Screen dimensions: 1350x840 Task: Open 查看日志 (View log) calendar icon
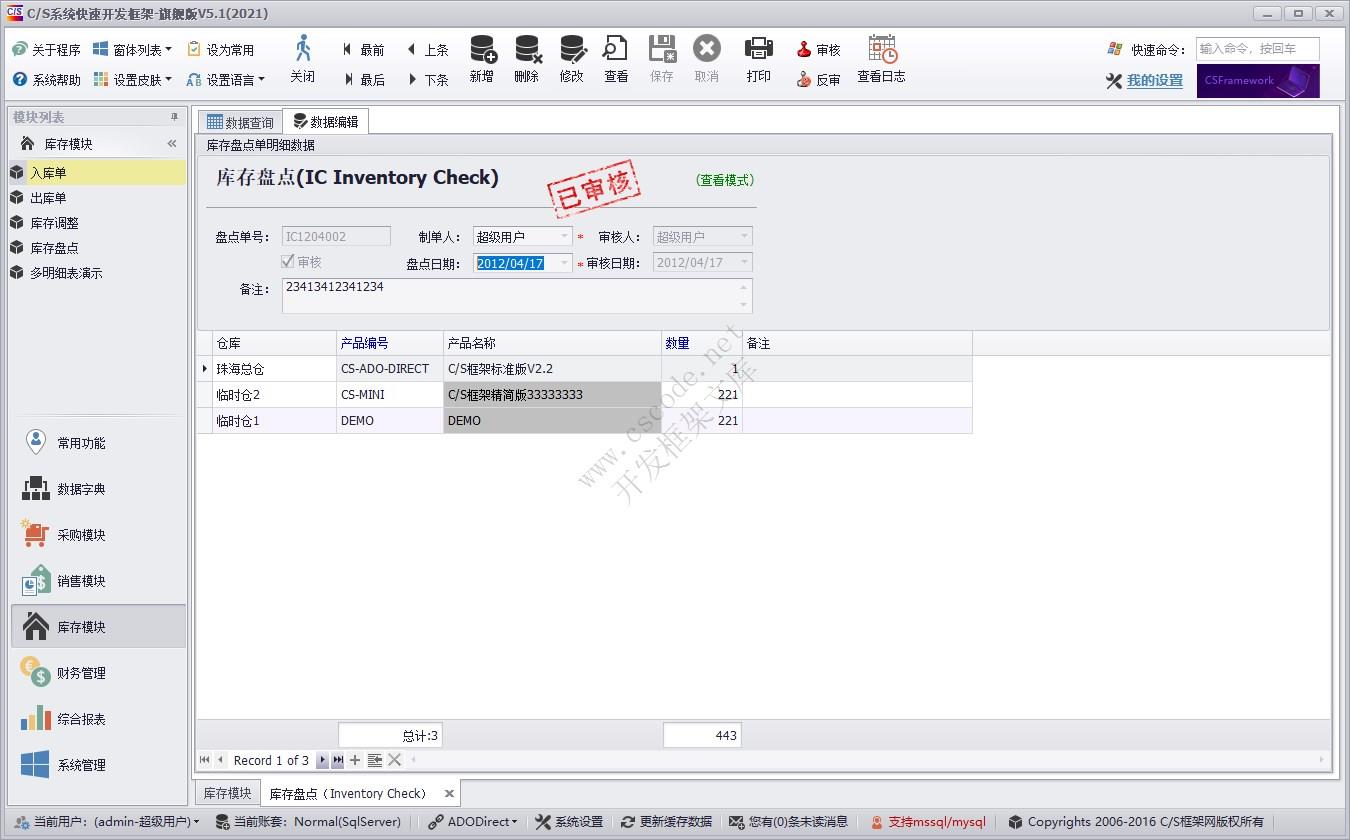coord(882,50)
